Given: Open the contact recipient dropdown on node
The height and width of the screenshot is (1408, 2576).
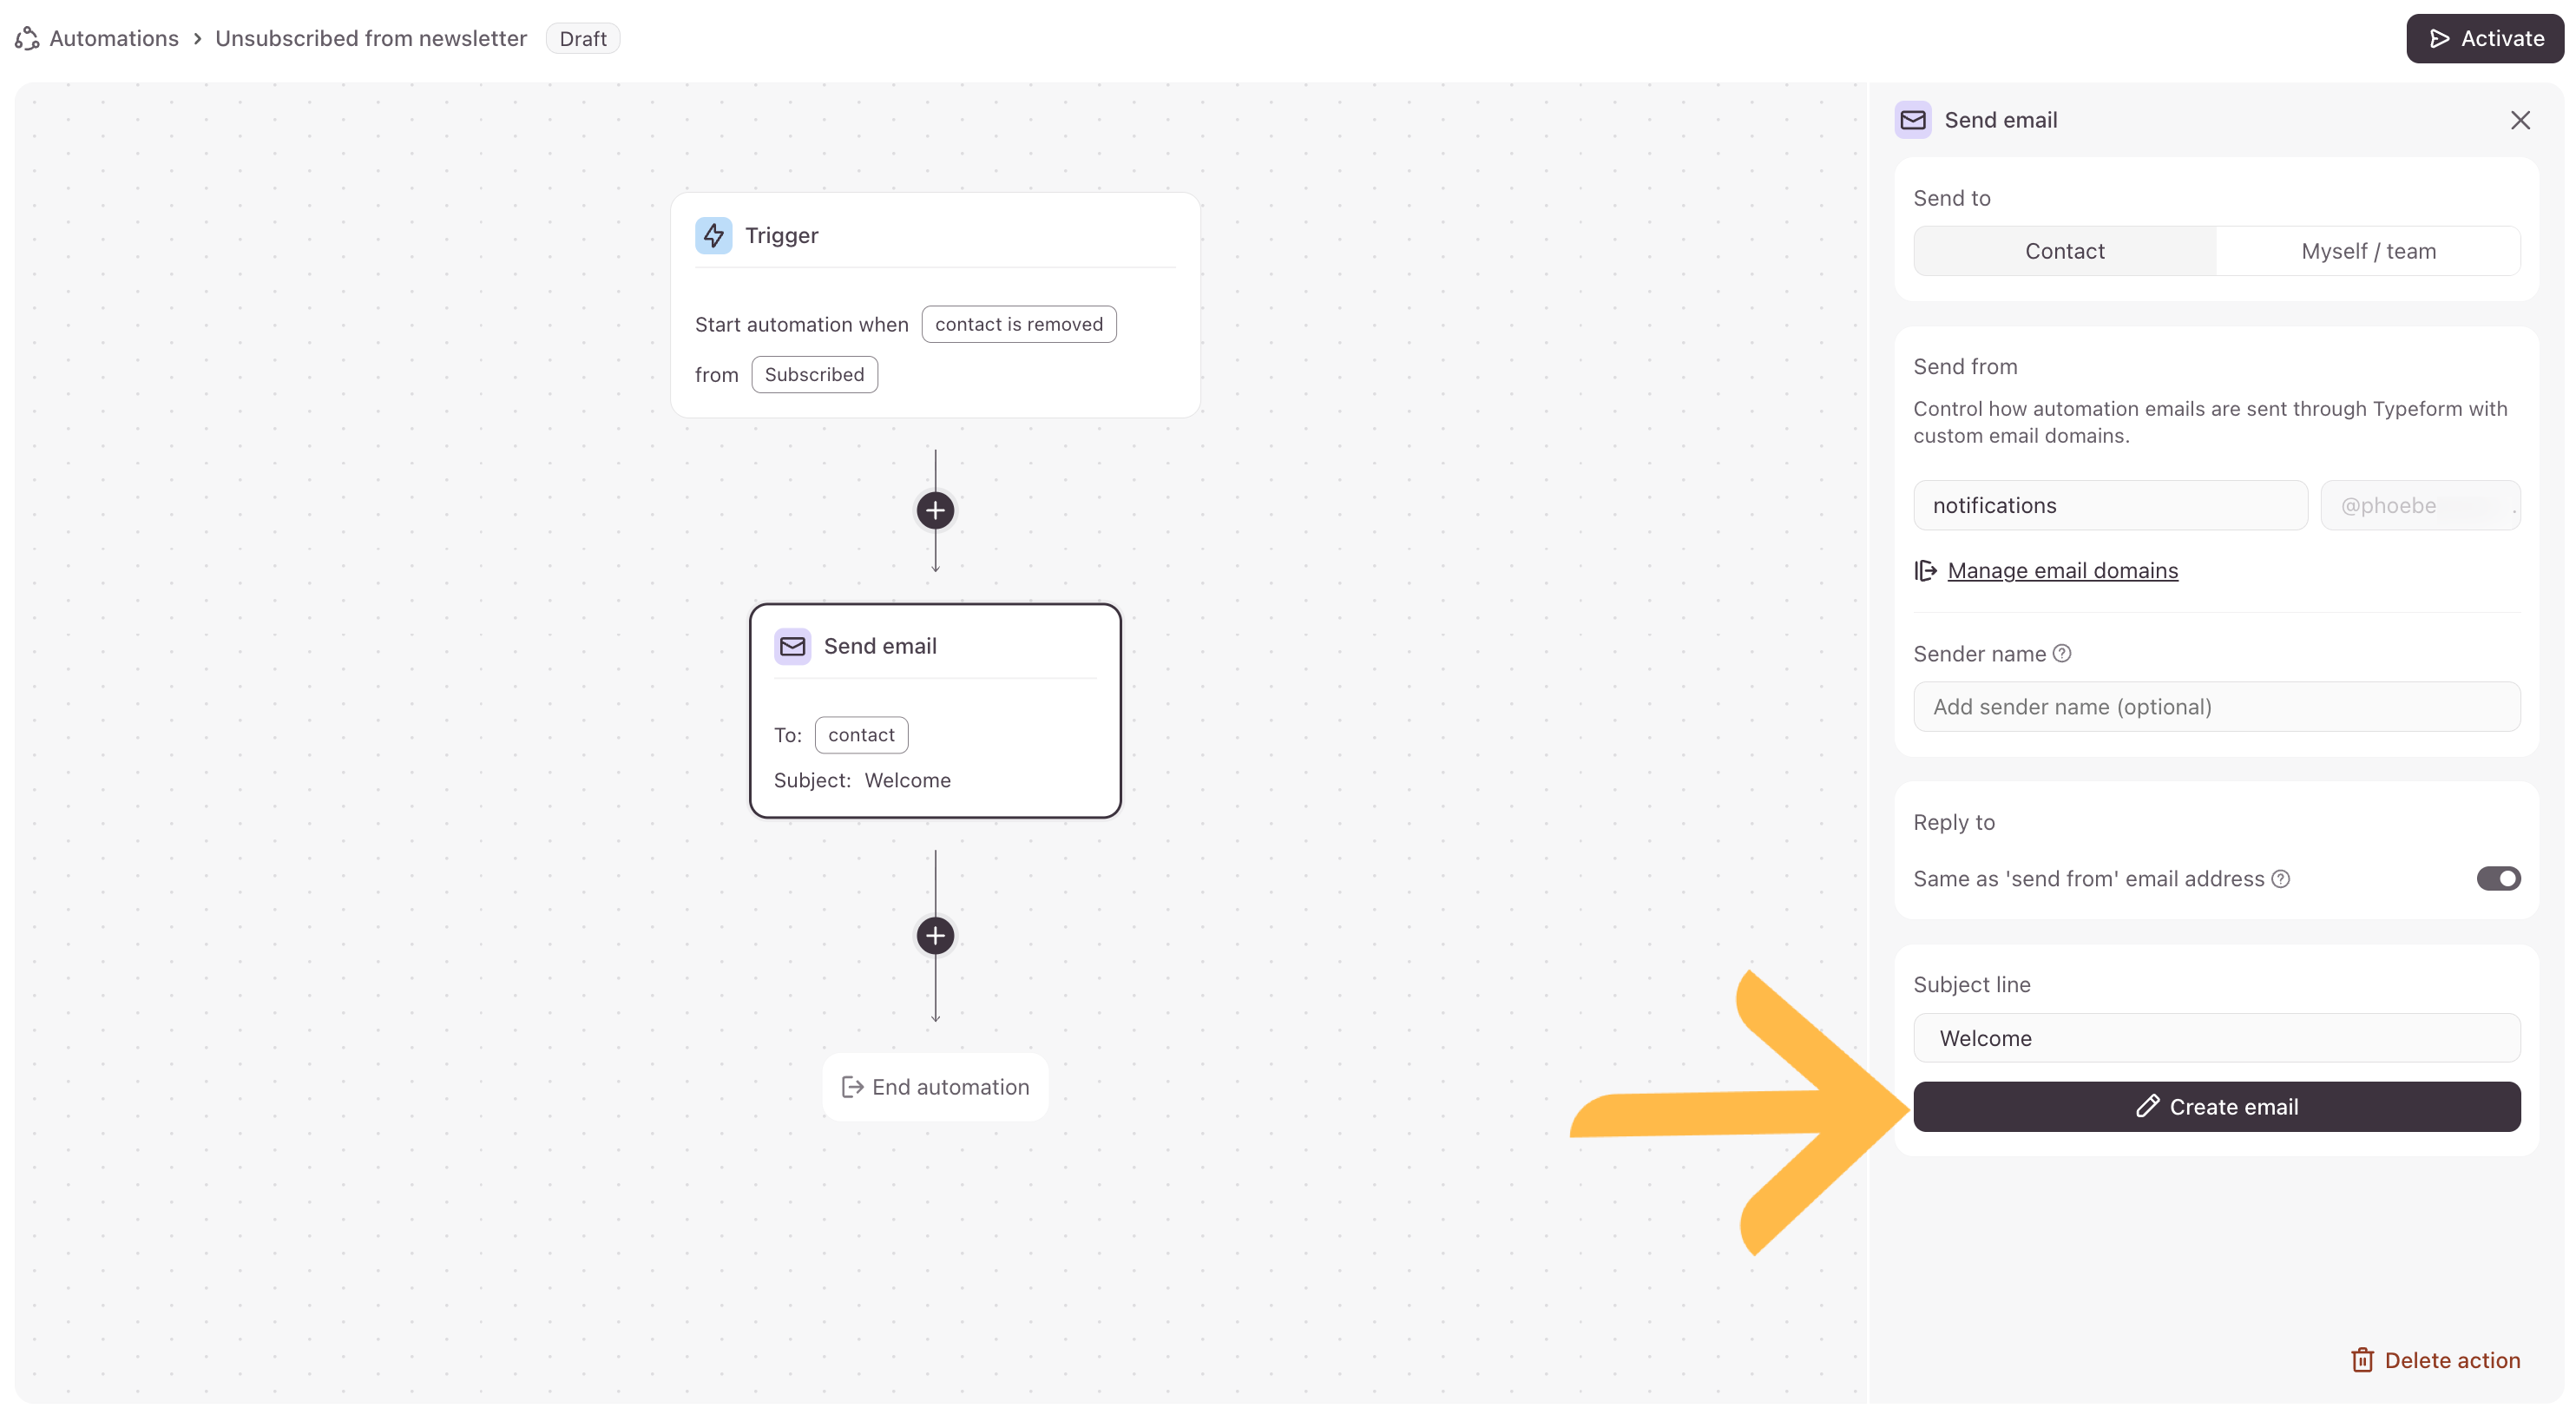Looking at the screenshot, I should tap(861, 735).
